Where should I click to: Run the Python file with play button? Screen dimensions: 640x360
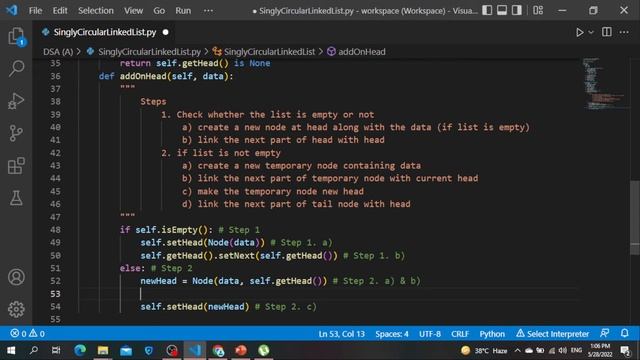[x=579, y=32]
